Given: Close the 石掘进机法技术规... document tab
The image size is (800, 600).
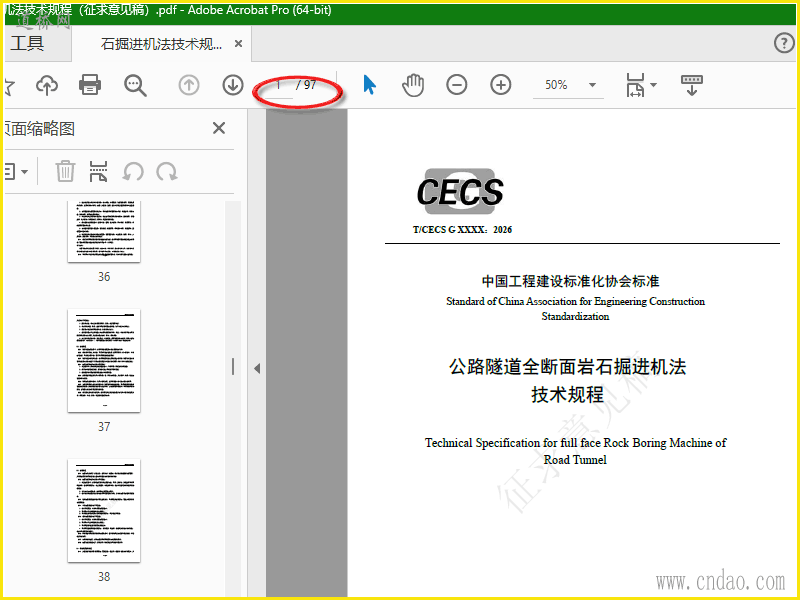Looking at the screenshot, I should [x=238, y=44].
